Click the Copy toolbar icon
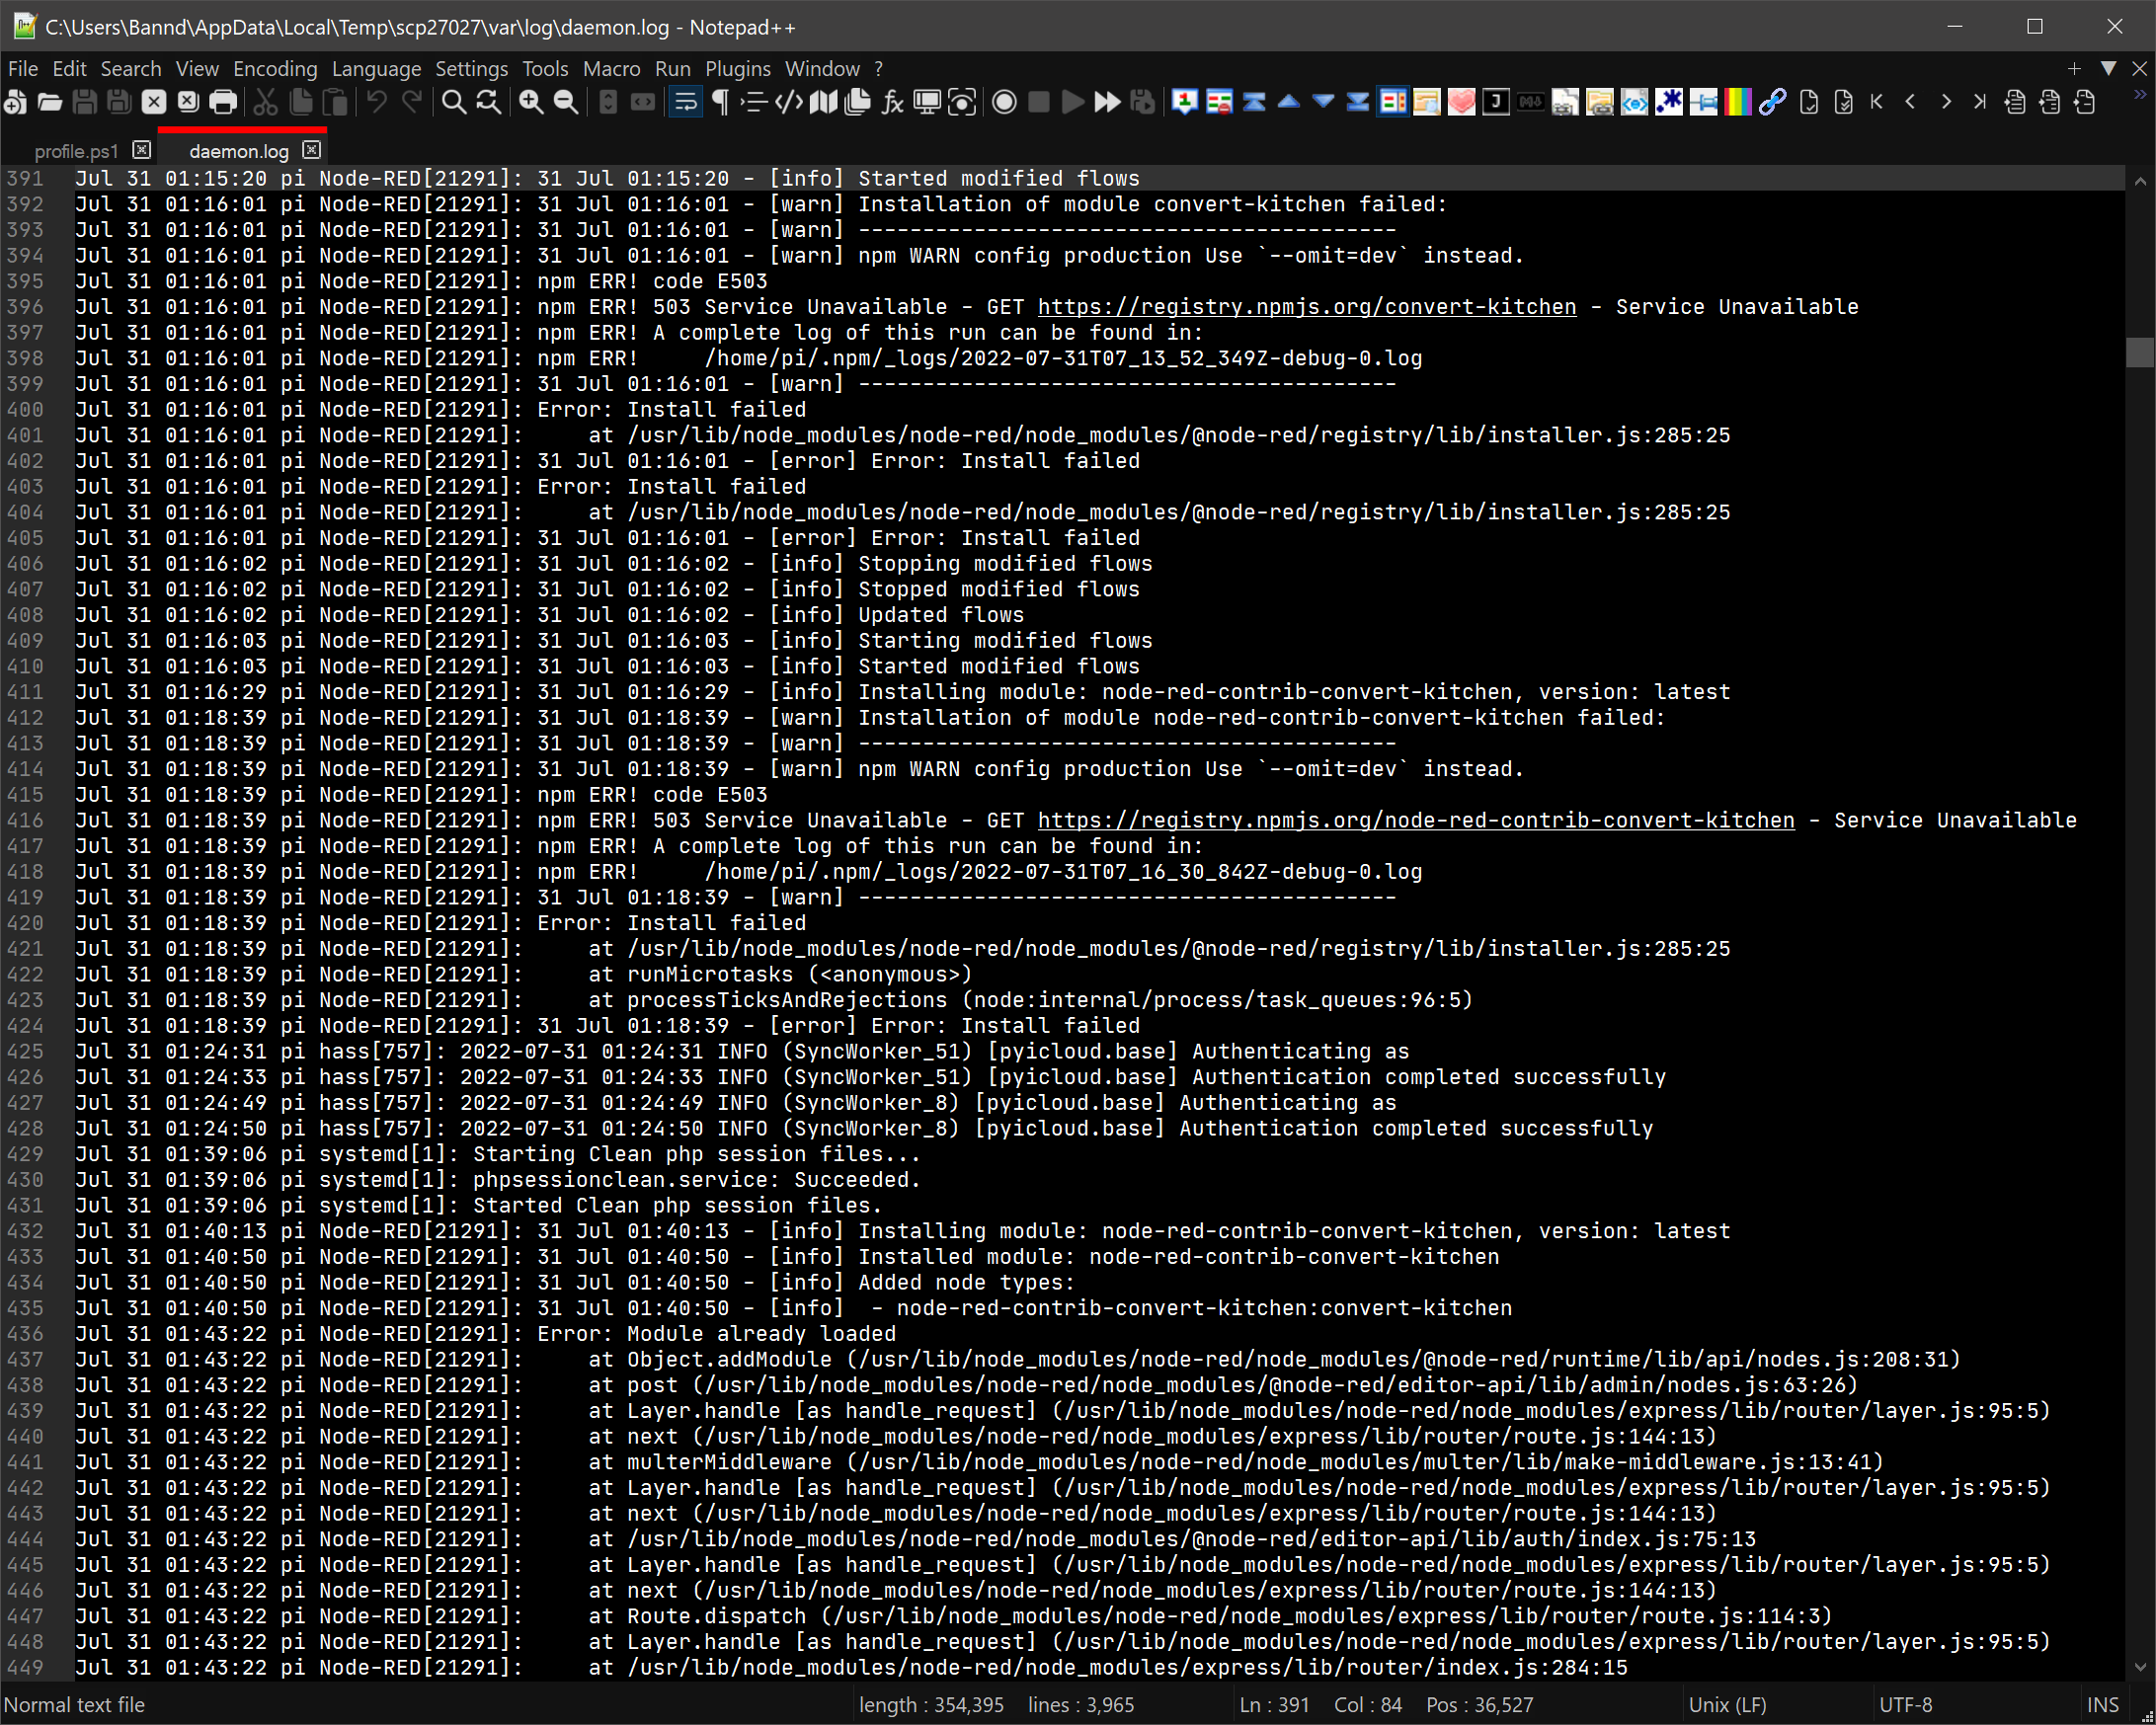The image size is (2156, 1725). click(301, 102)
